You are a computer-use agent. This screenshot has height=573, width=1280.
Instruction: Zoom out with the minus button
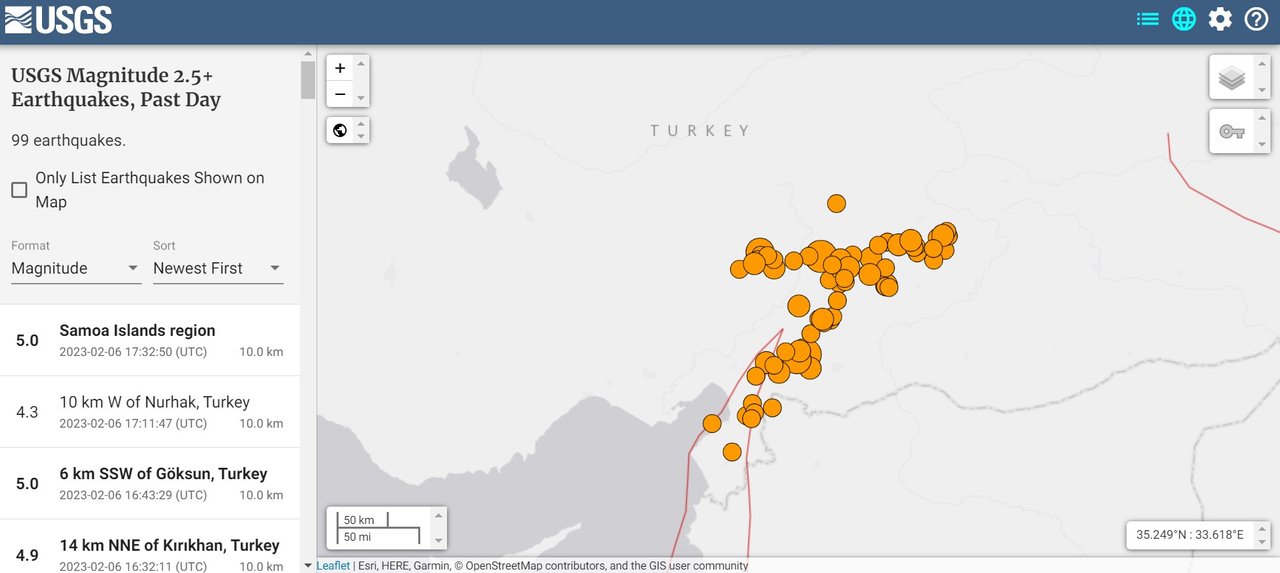[340, 94]
